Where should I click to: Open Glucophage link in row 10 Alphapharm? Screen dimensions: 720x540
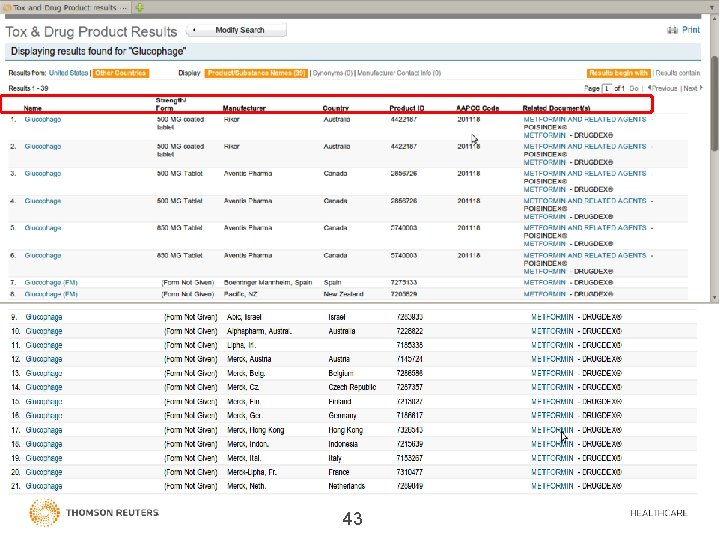point(44,332)
